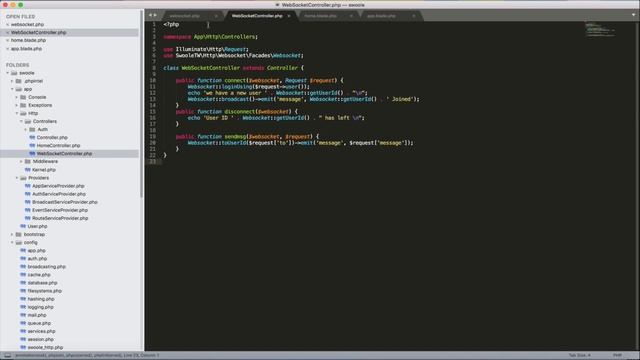
Task: Go to next tab with right arrow
Action: coord(155,15)
